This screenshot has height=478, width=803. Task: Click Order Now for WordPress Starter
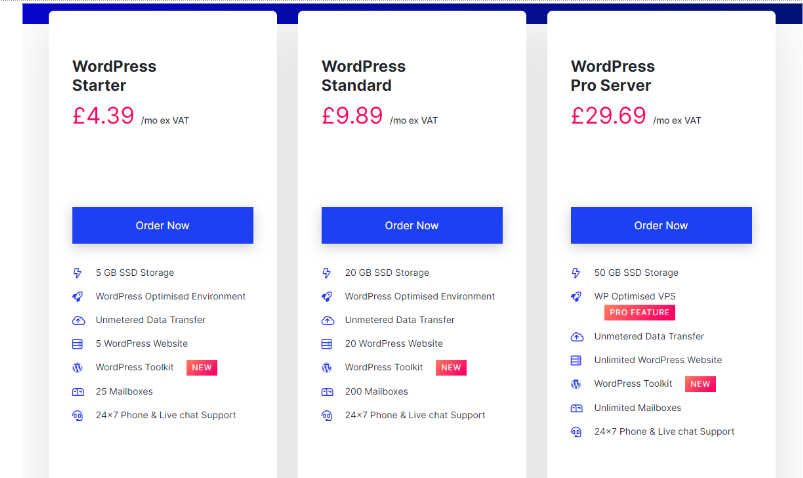[162, 225]
